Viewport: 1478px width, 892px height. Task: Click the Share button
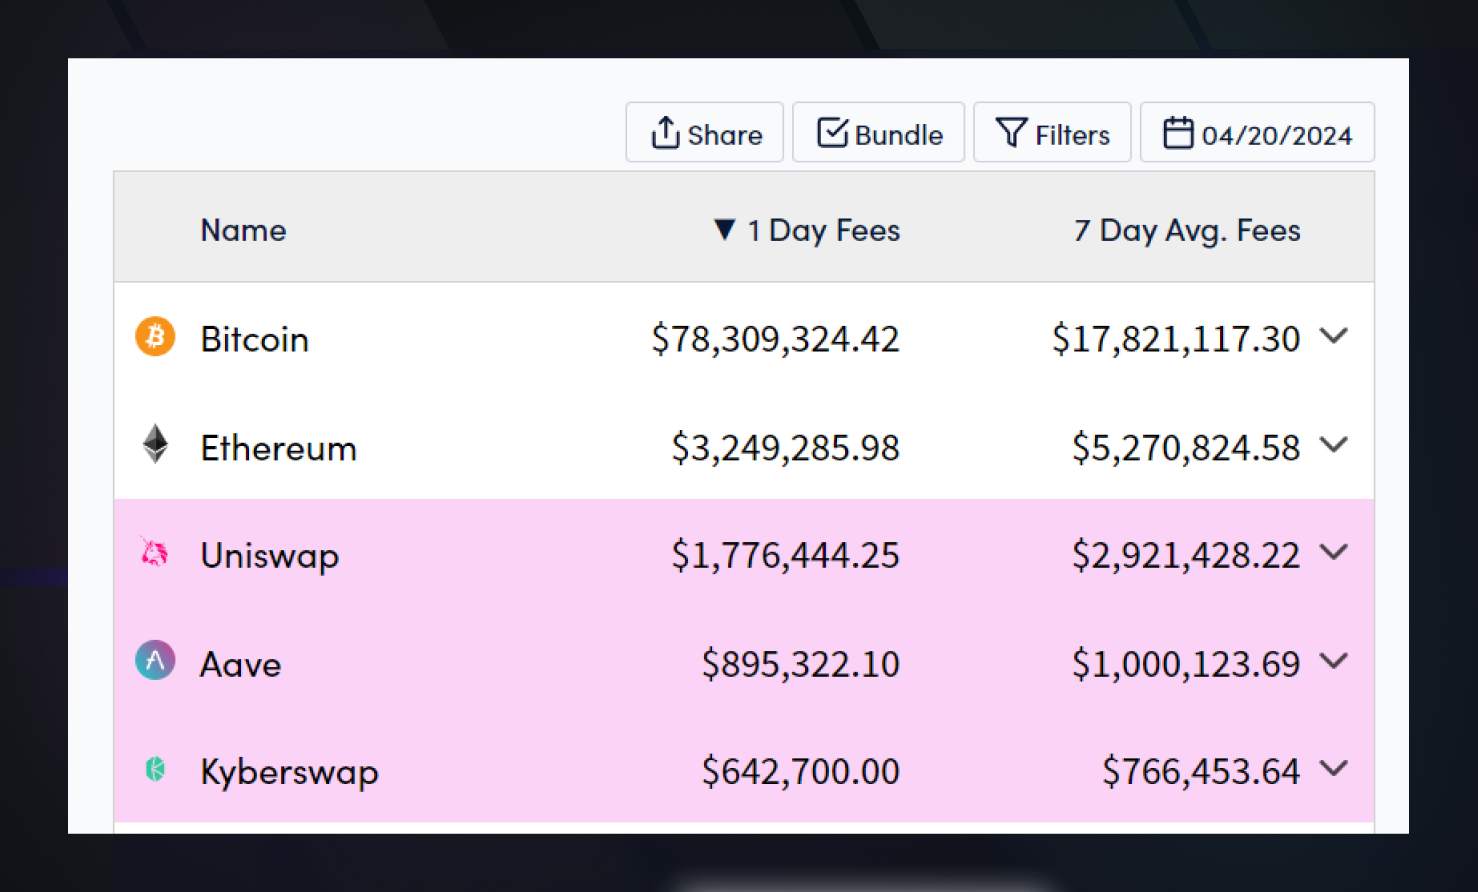pyautogui.click(x=704, y=132)
